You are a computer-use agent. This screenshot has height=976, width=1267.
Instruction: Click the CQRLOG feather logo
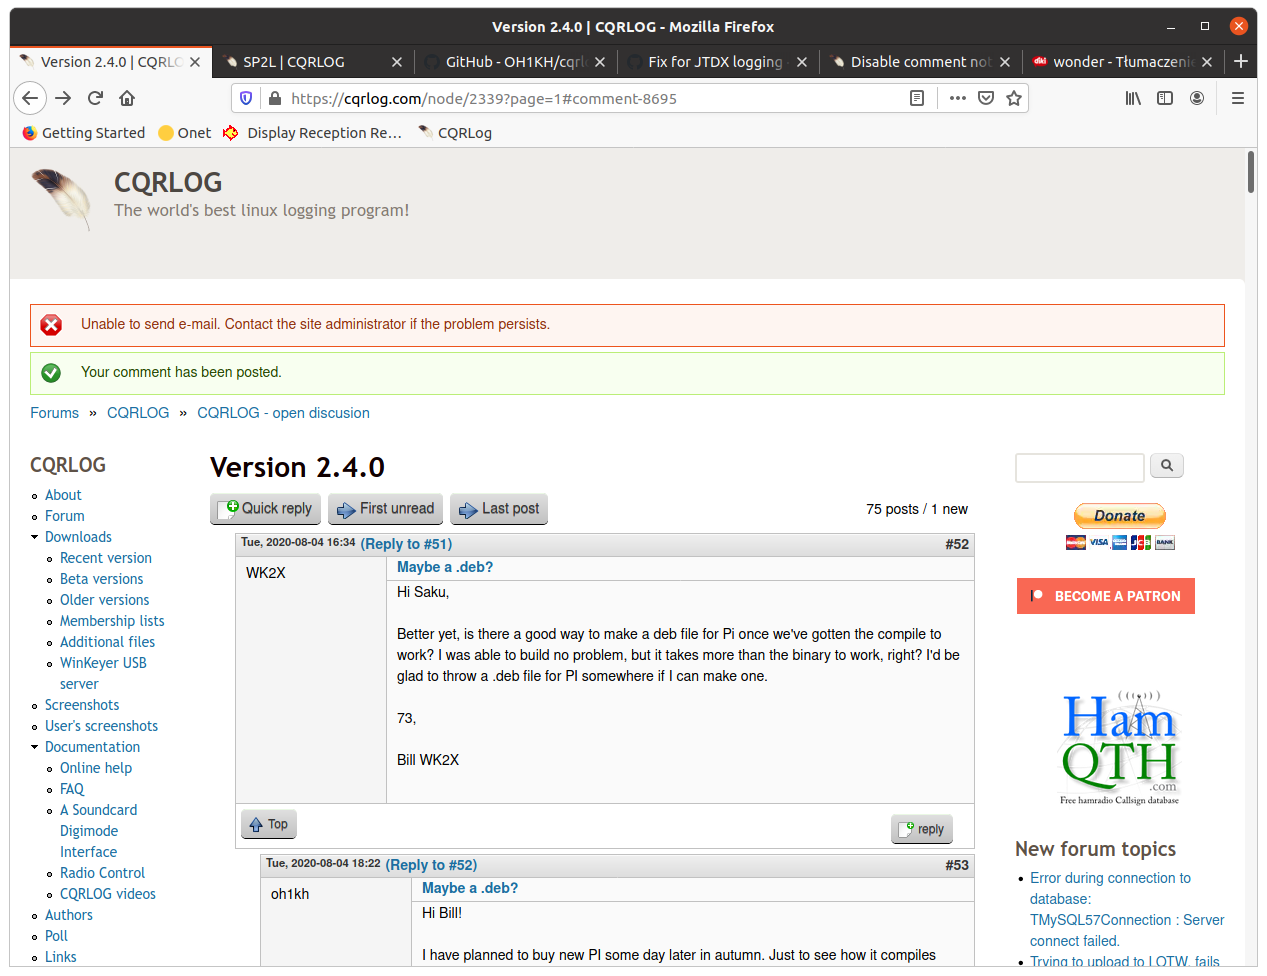coord(62,198)
